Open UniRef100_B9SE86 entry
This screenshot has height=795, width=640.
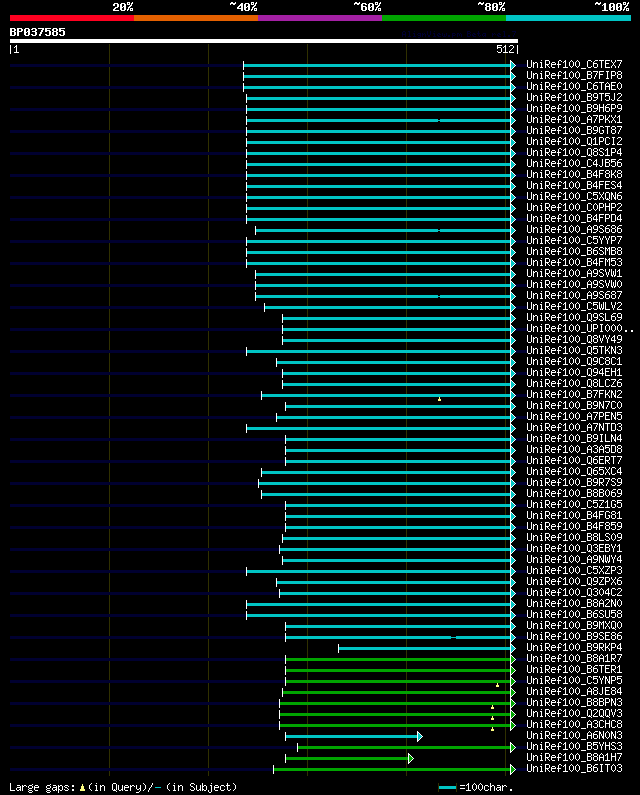(574, 636)
